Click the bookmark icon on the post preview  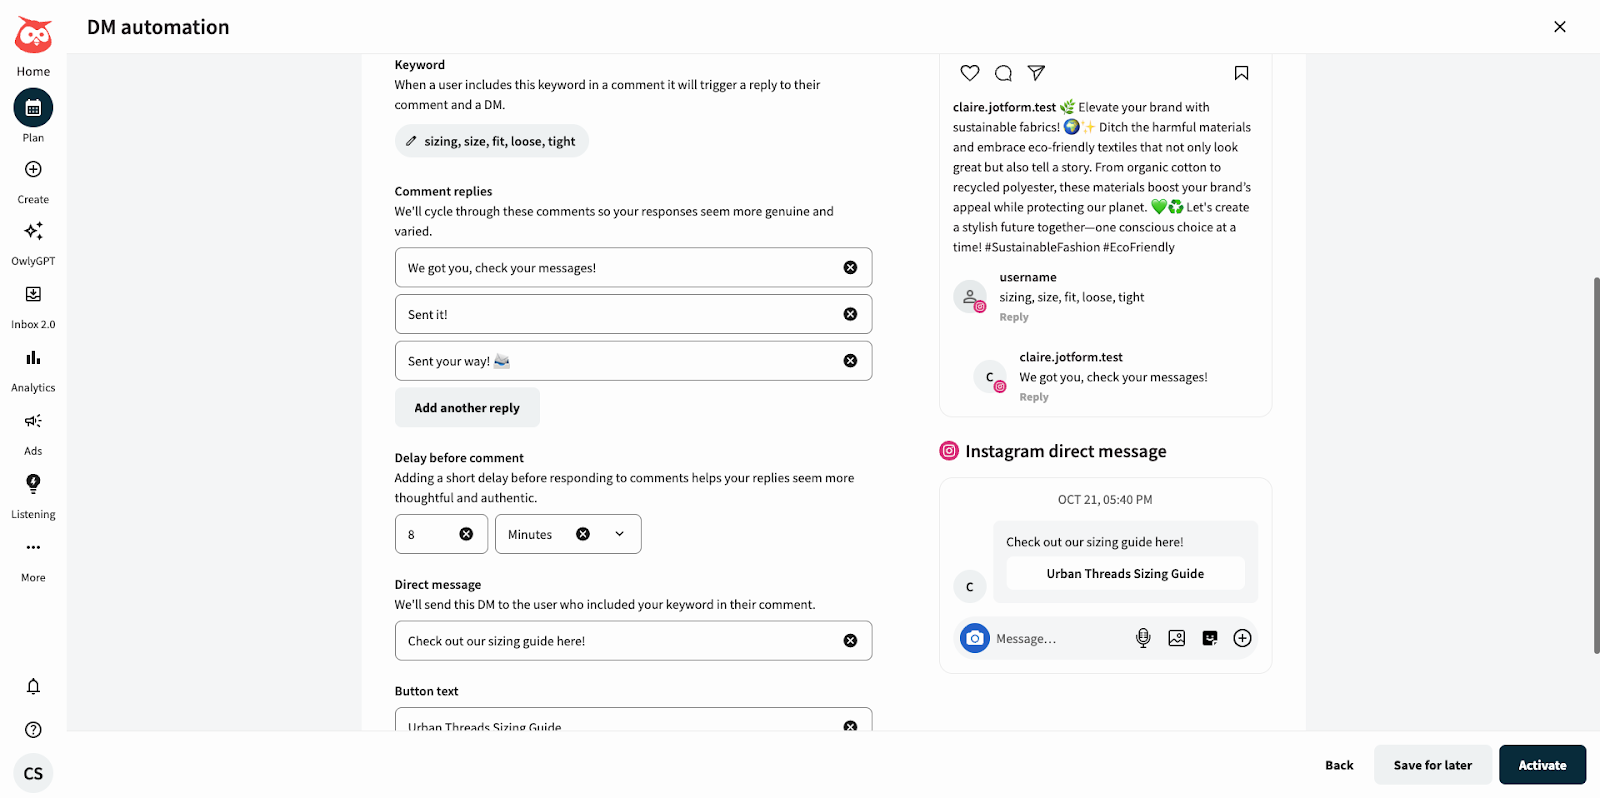(x=1240, y=72)
